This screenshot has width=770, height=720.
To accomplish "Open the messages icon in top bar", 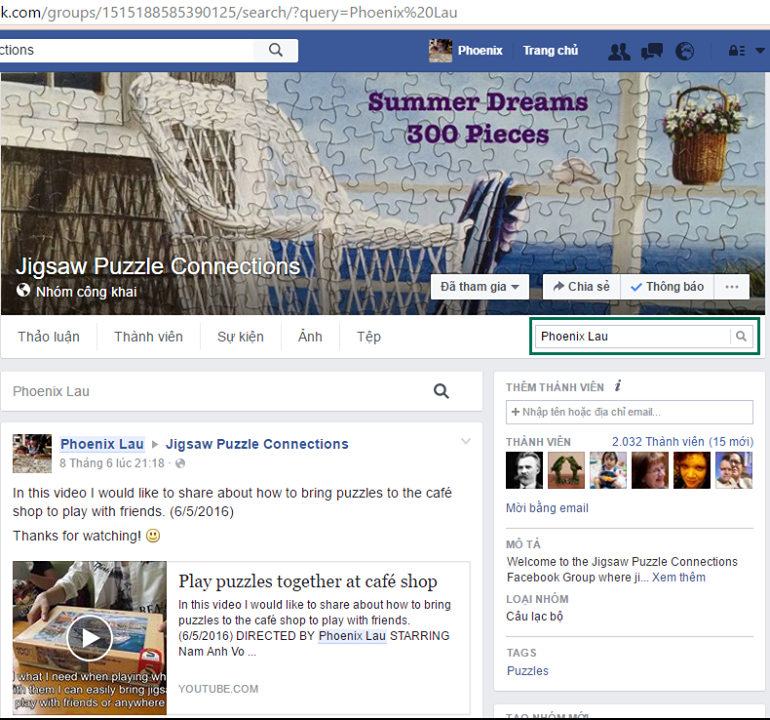I will pyautogui.click(x=652, y=51).
